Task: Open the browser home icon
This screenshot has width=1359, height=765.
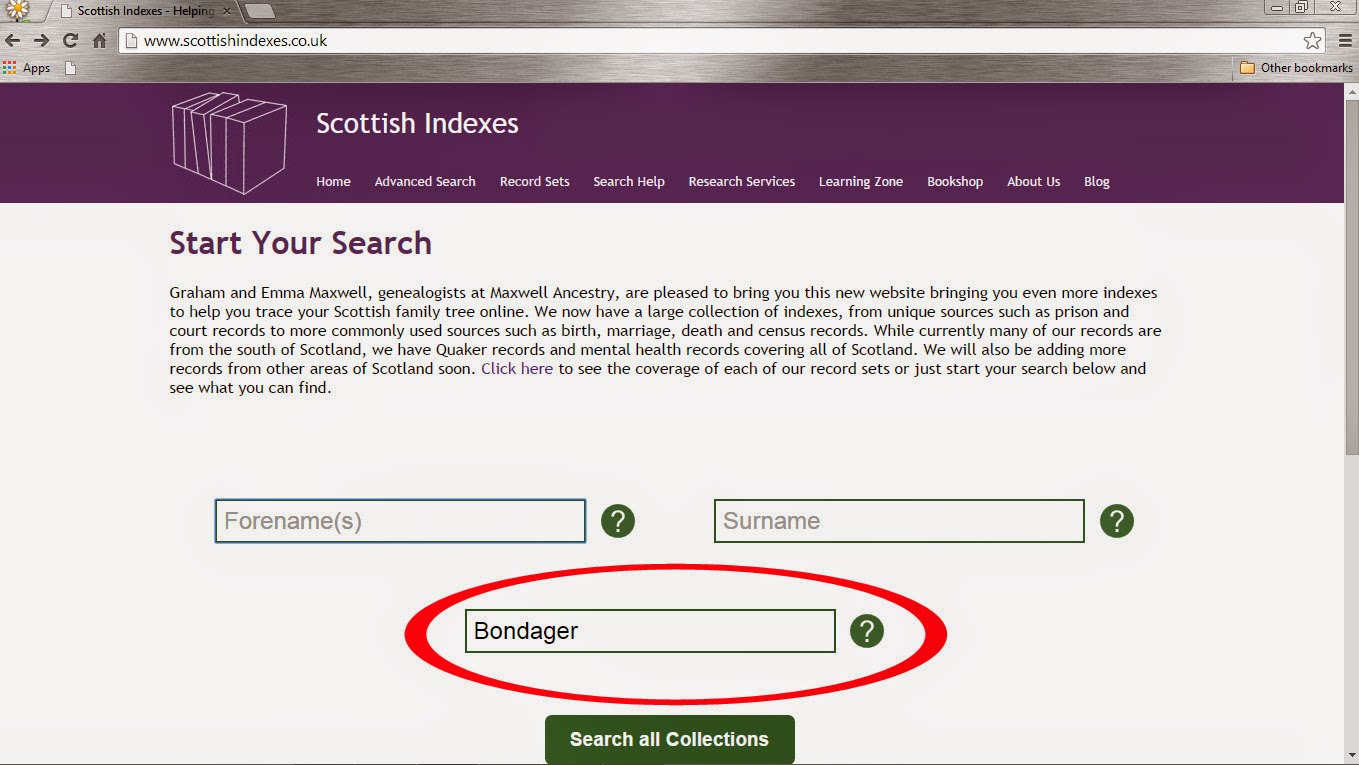Action: pos(99,41)
